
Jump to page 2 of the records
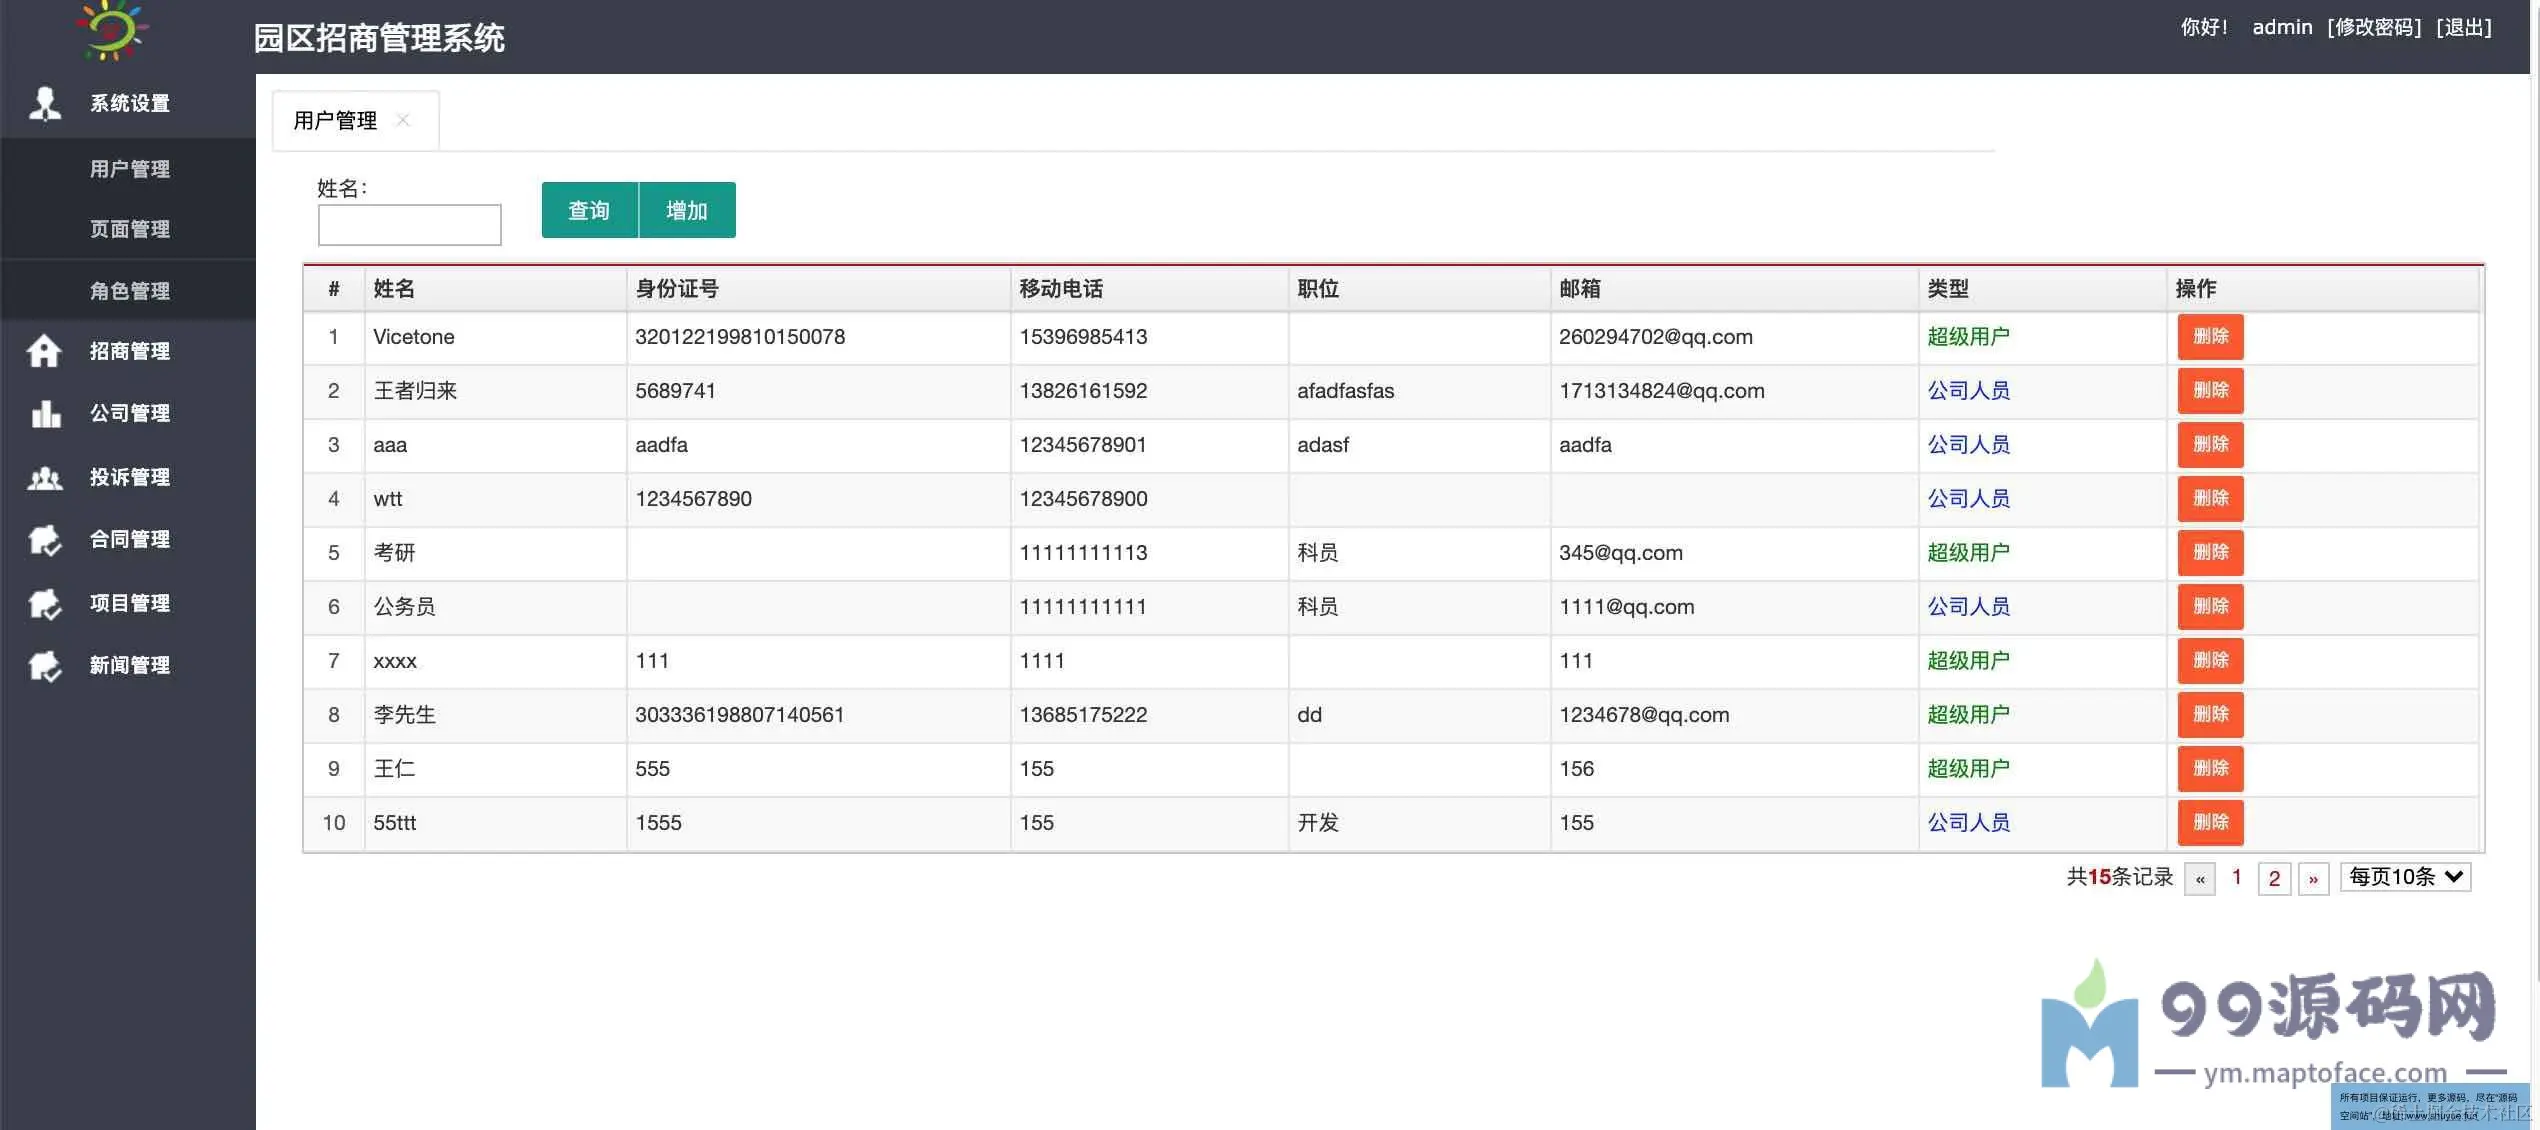2274,879
